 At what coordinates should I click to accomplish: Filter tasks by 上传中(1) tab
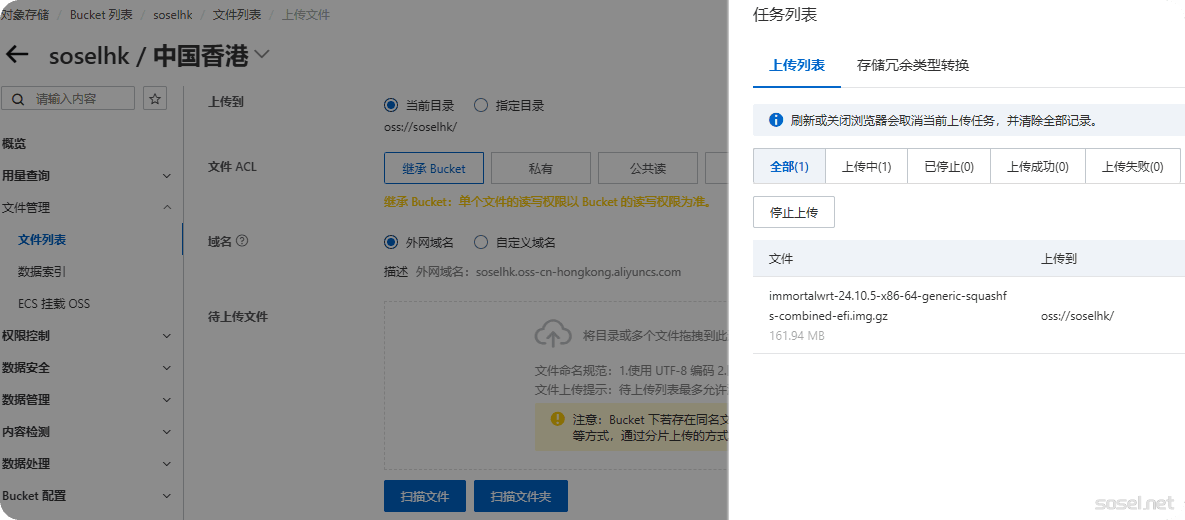pos(866,167)
